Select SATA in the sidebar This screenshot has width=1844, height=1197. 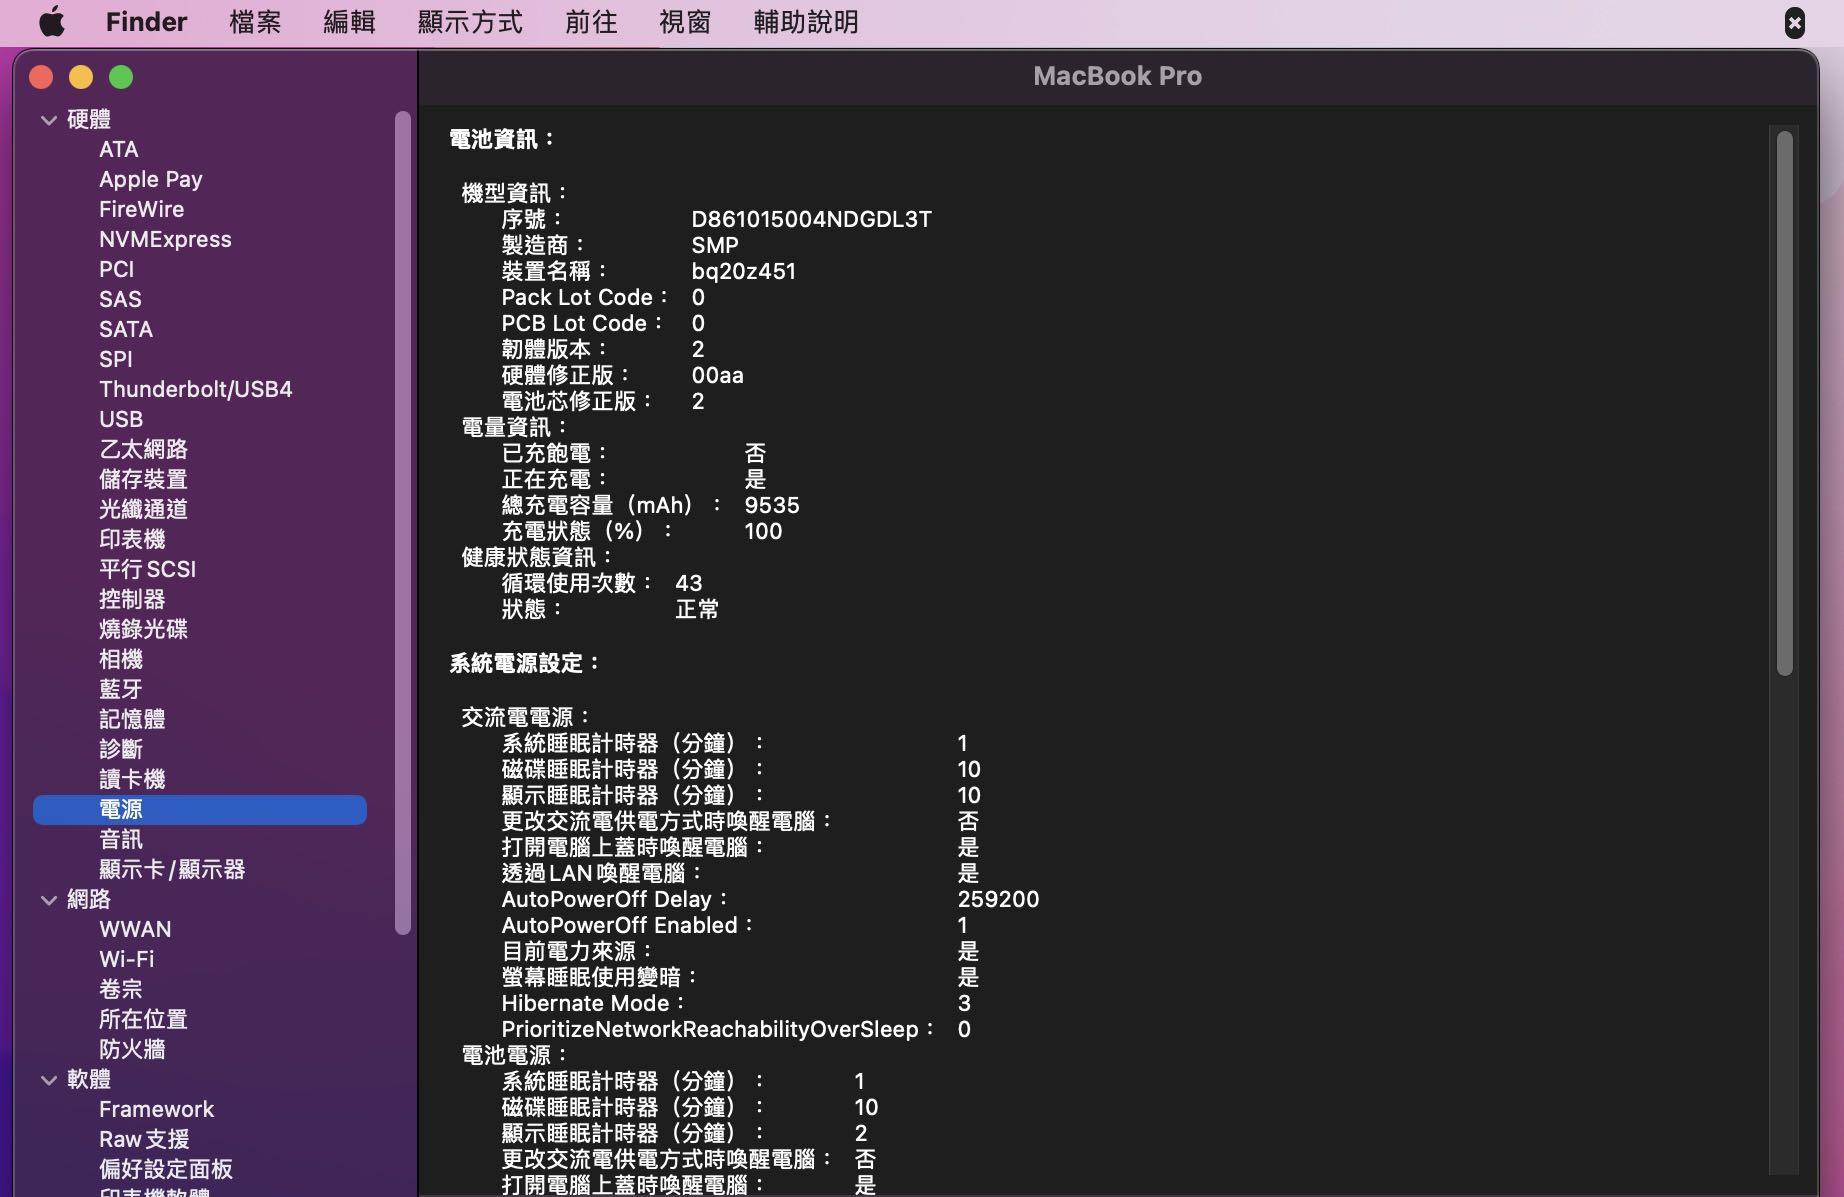tap(126, 329)
